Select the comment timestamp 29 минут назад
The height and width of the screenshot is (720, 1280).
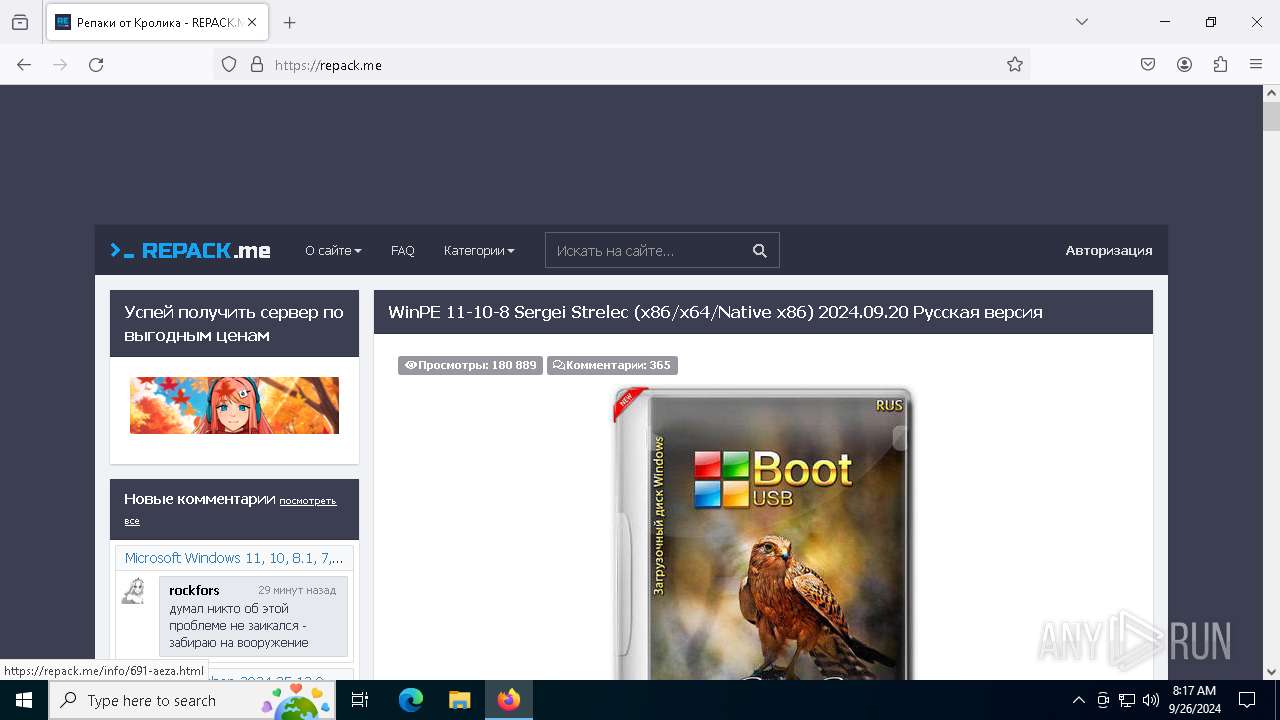coord(297,590)
